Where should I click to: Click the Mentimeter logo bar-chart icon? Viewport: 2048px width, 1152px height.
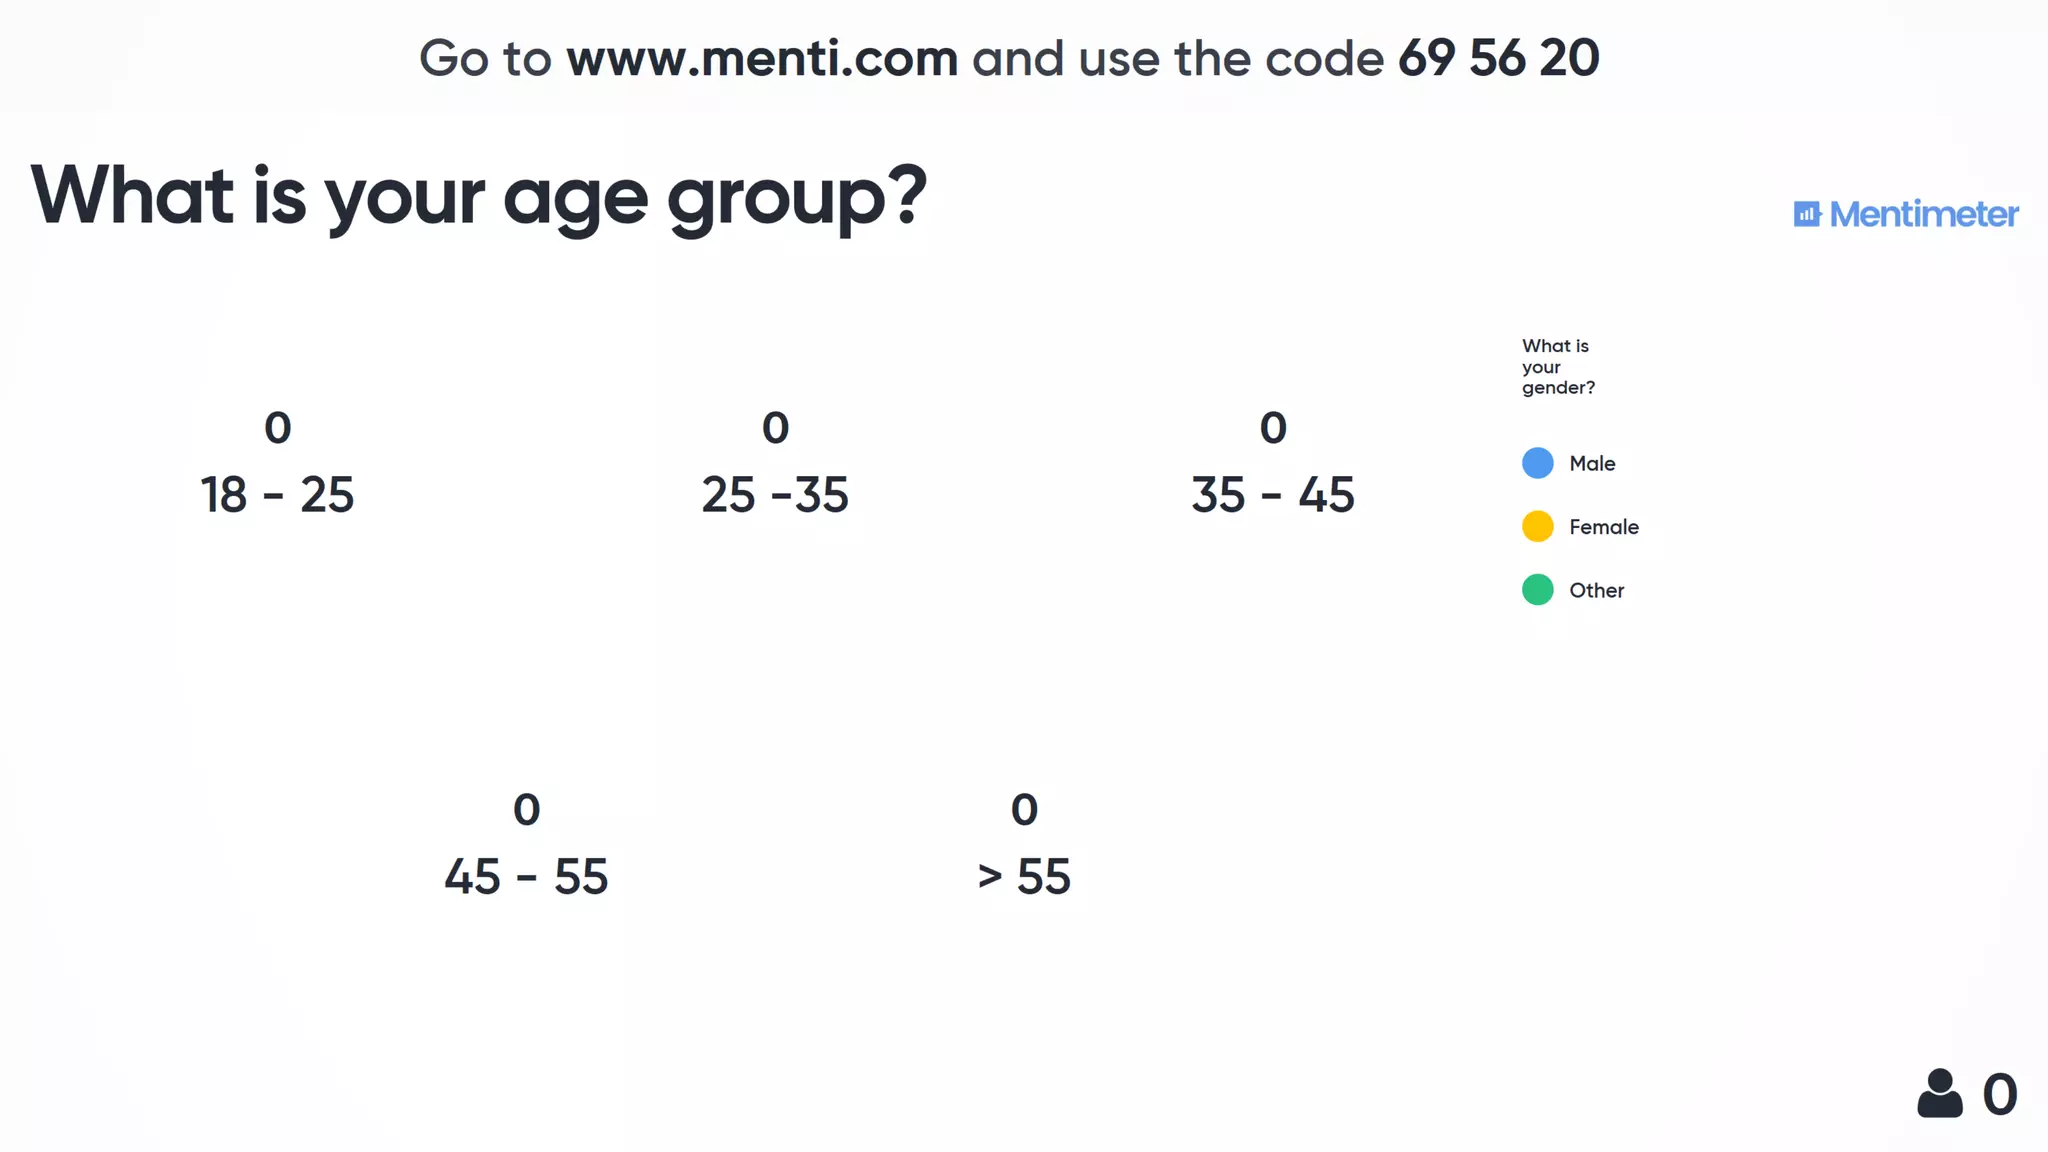pos(1807,214)
